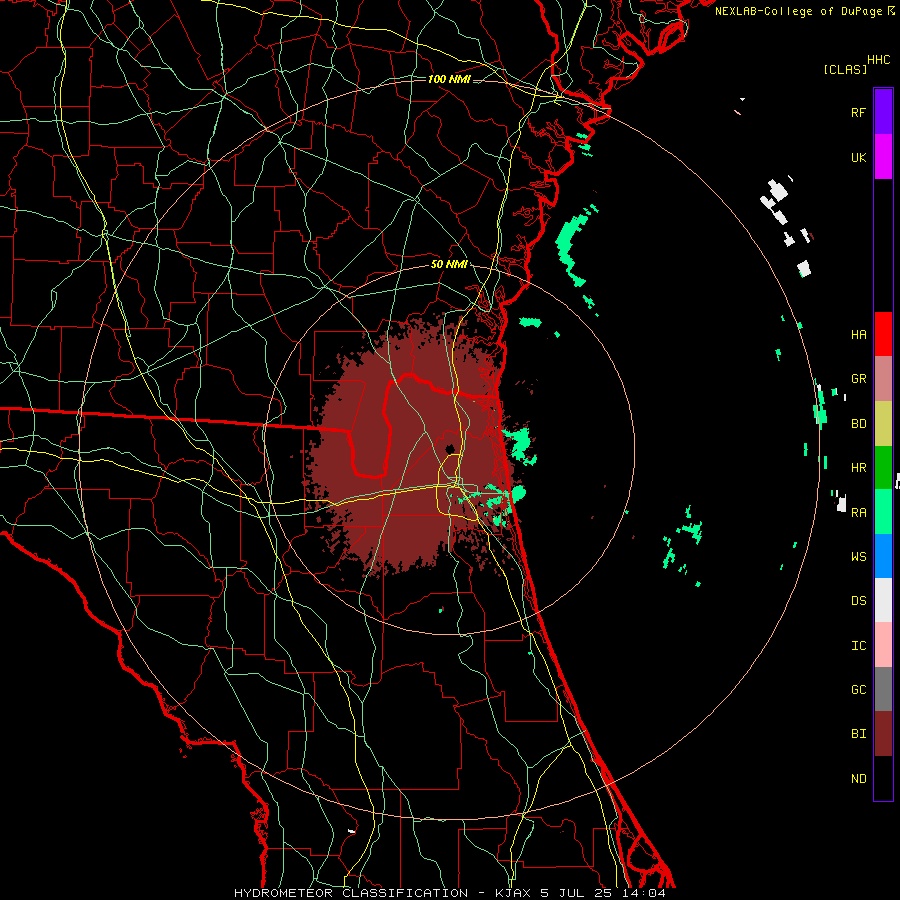Click the ND black legend swatch
This screenshot has height=900, width=900.
pyautogui.click(x=883, y=778)
